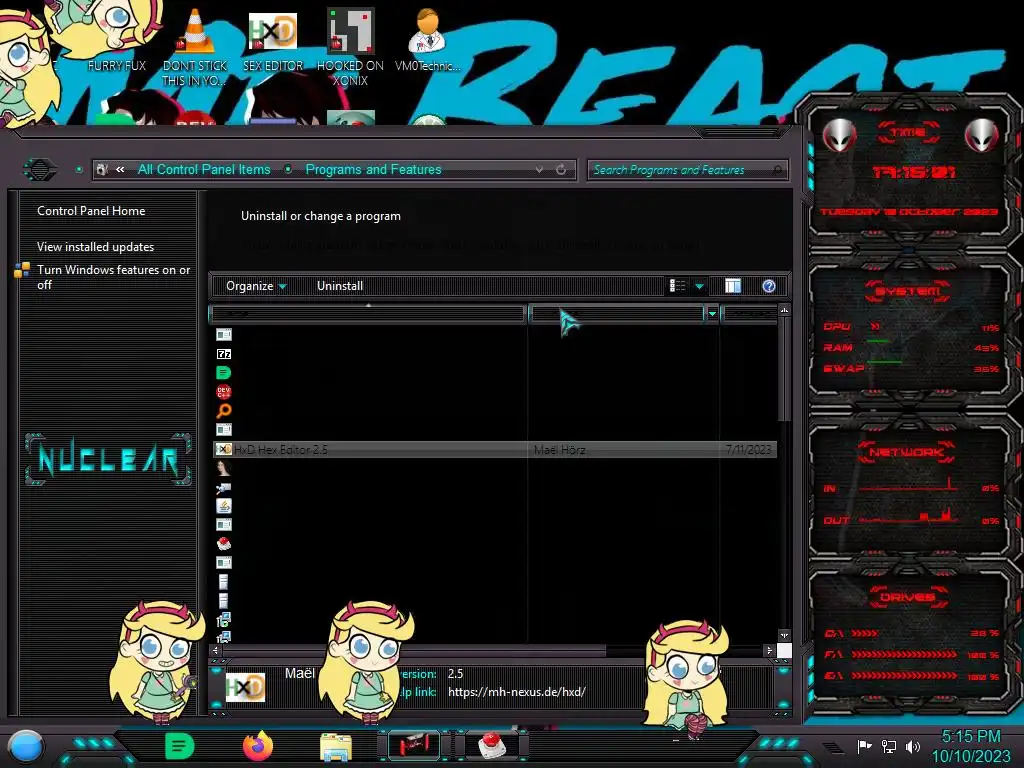Viewport: 1024px width, 768px height.
Task: Click the horizontal scrollbar left arrow
Action: (x=216, y=650)
